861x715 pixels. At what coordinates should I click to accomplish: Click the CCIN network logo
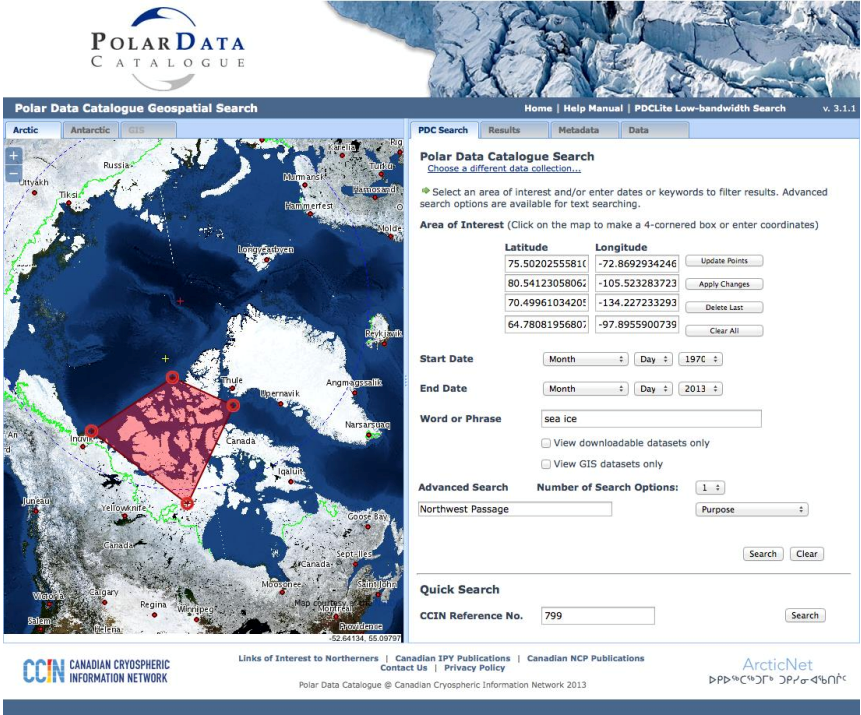coord(97,671)
